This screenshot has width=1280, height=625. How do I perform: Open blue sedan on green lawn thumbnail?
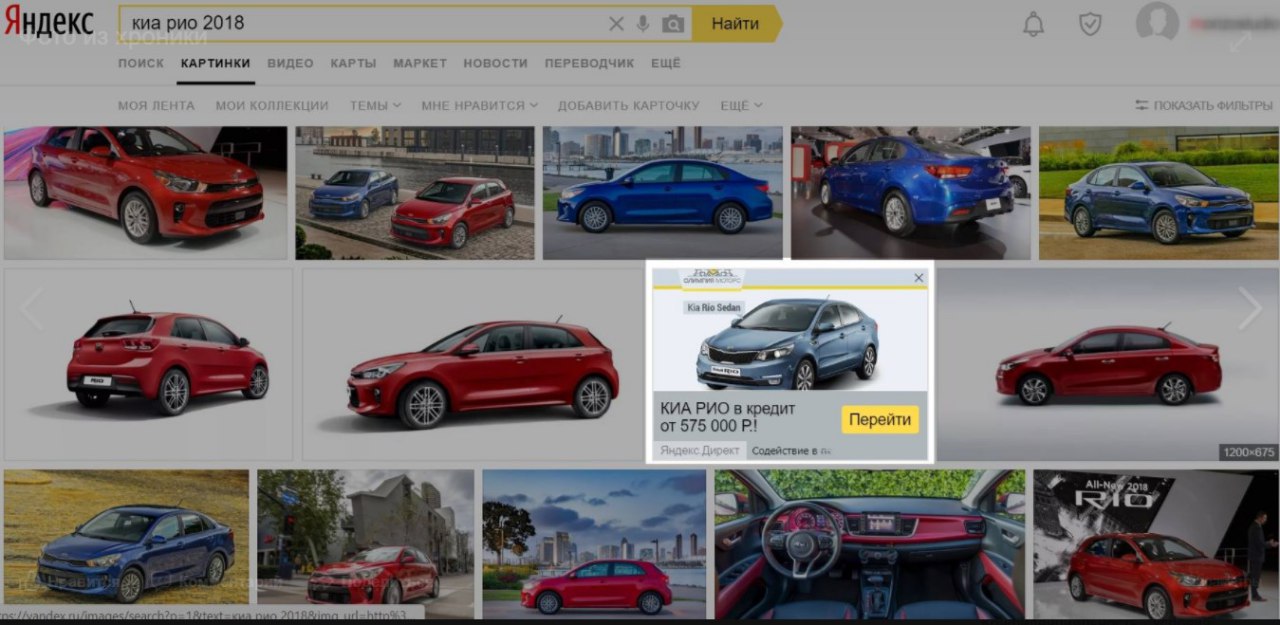point(1159,193)
